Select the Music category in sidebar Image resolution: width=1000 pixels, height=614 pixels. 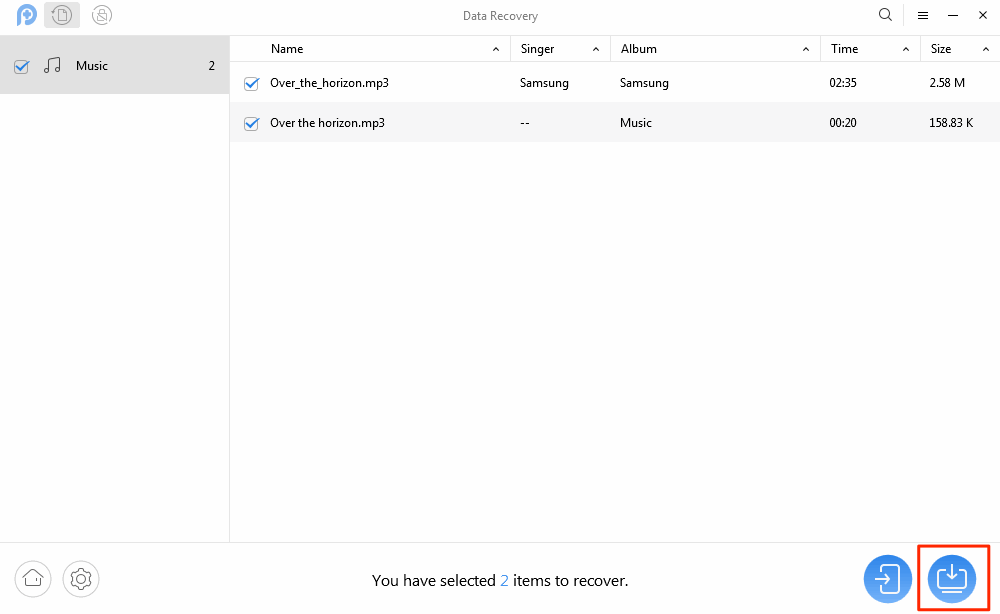click(x=114, y=66)
